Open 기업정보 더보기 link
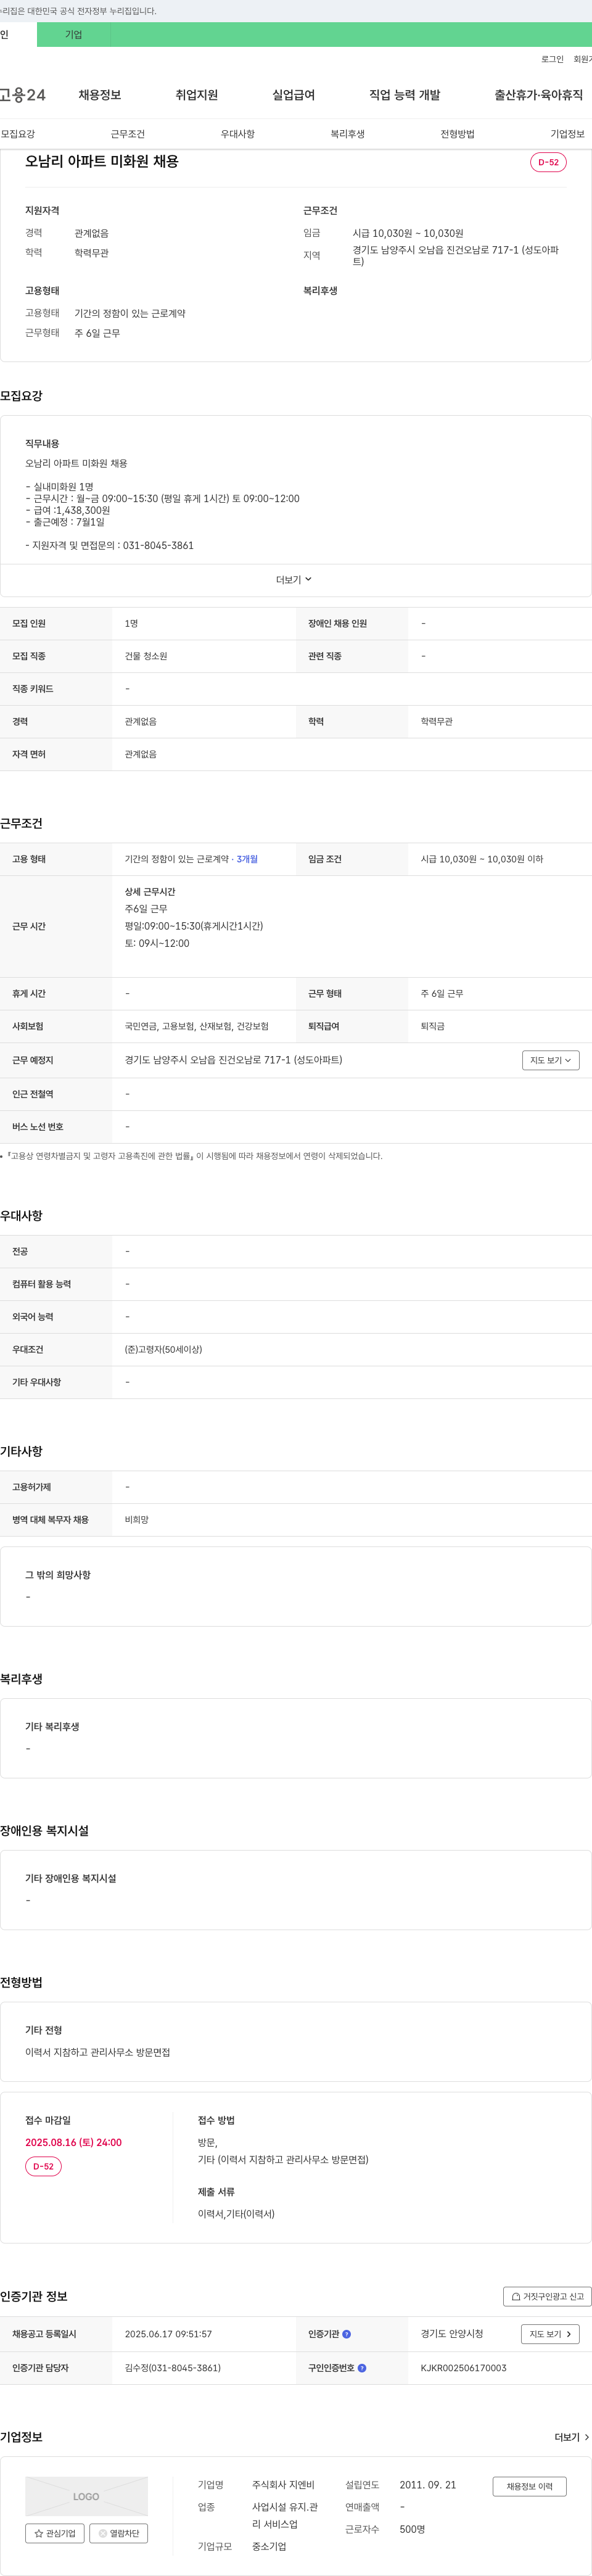 [x=572, y=2437]
